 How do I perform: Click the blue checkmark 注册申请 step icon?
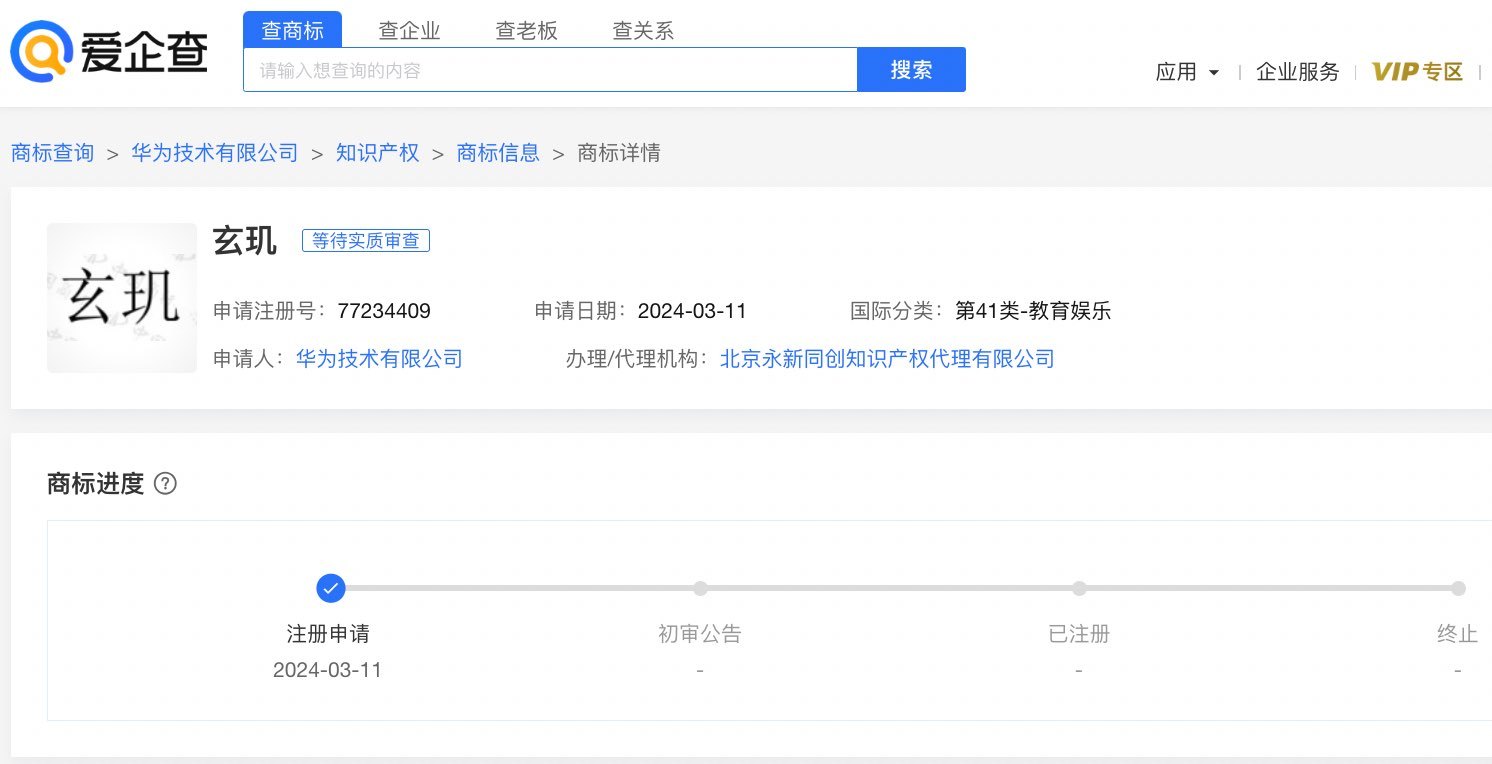[x=330, y=588]
